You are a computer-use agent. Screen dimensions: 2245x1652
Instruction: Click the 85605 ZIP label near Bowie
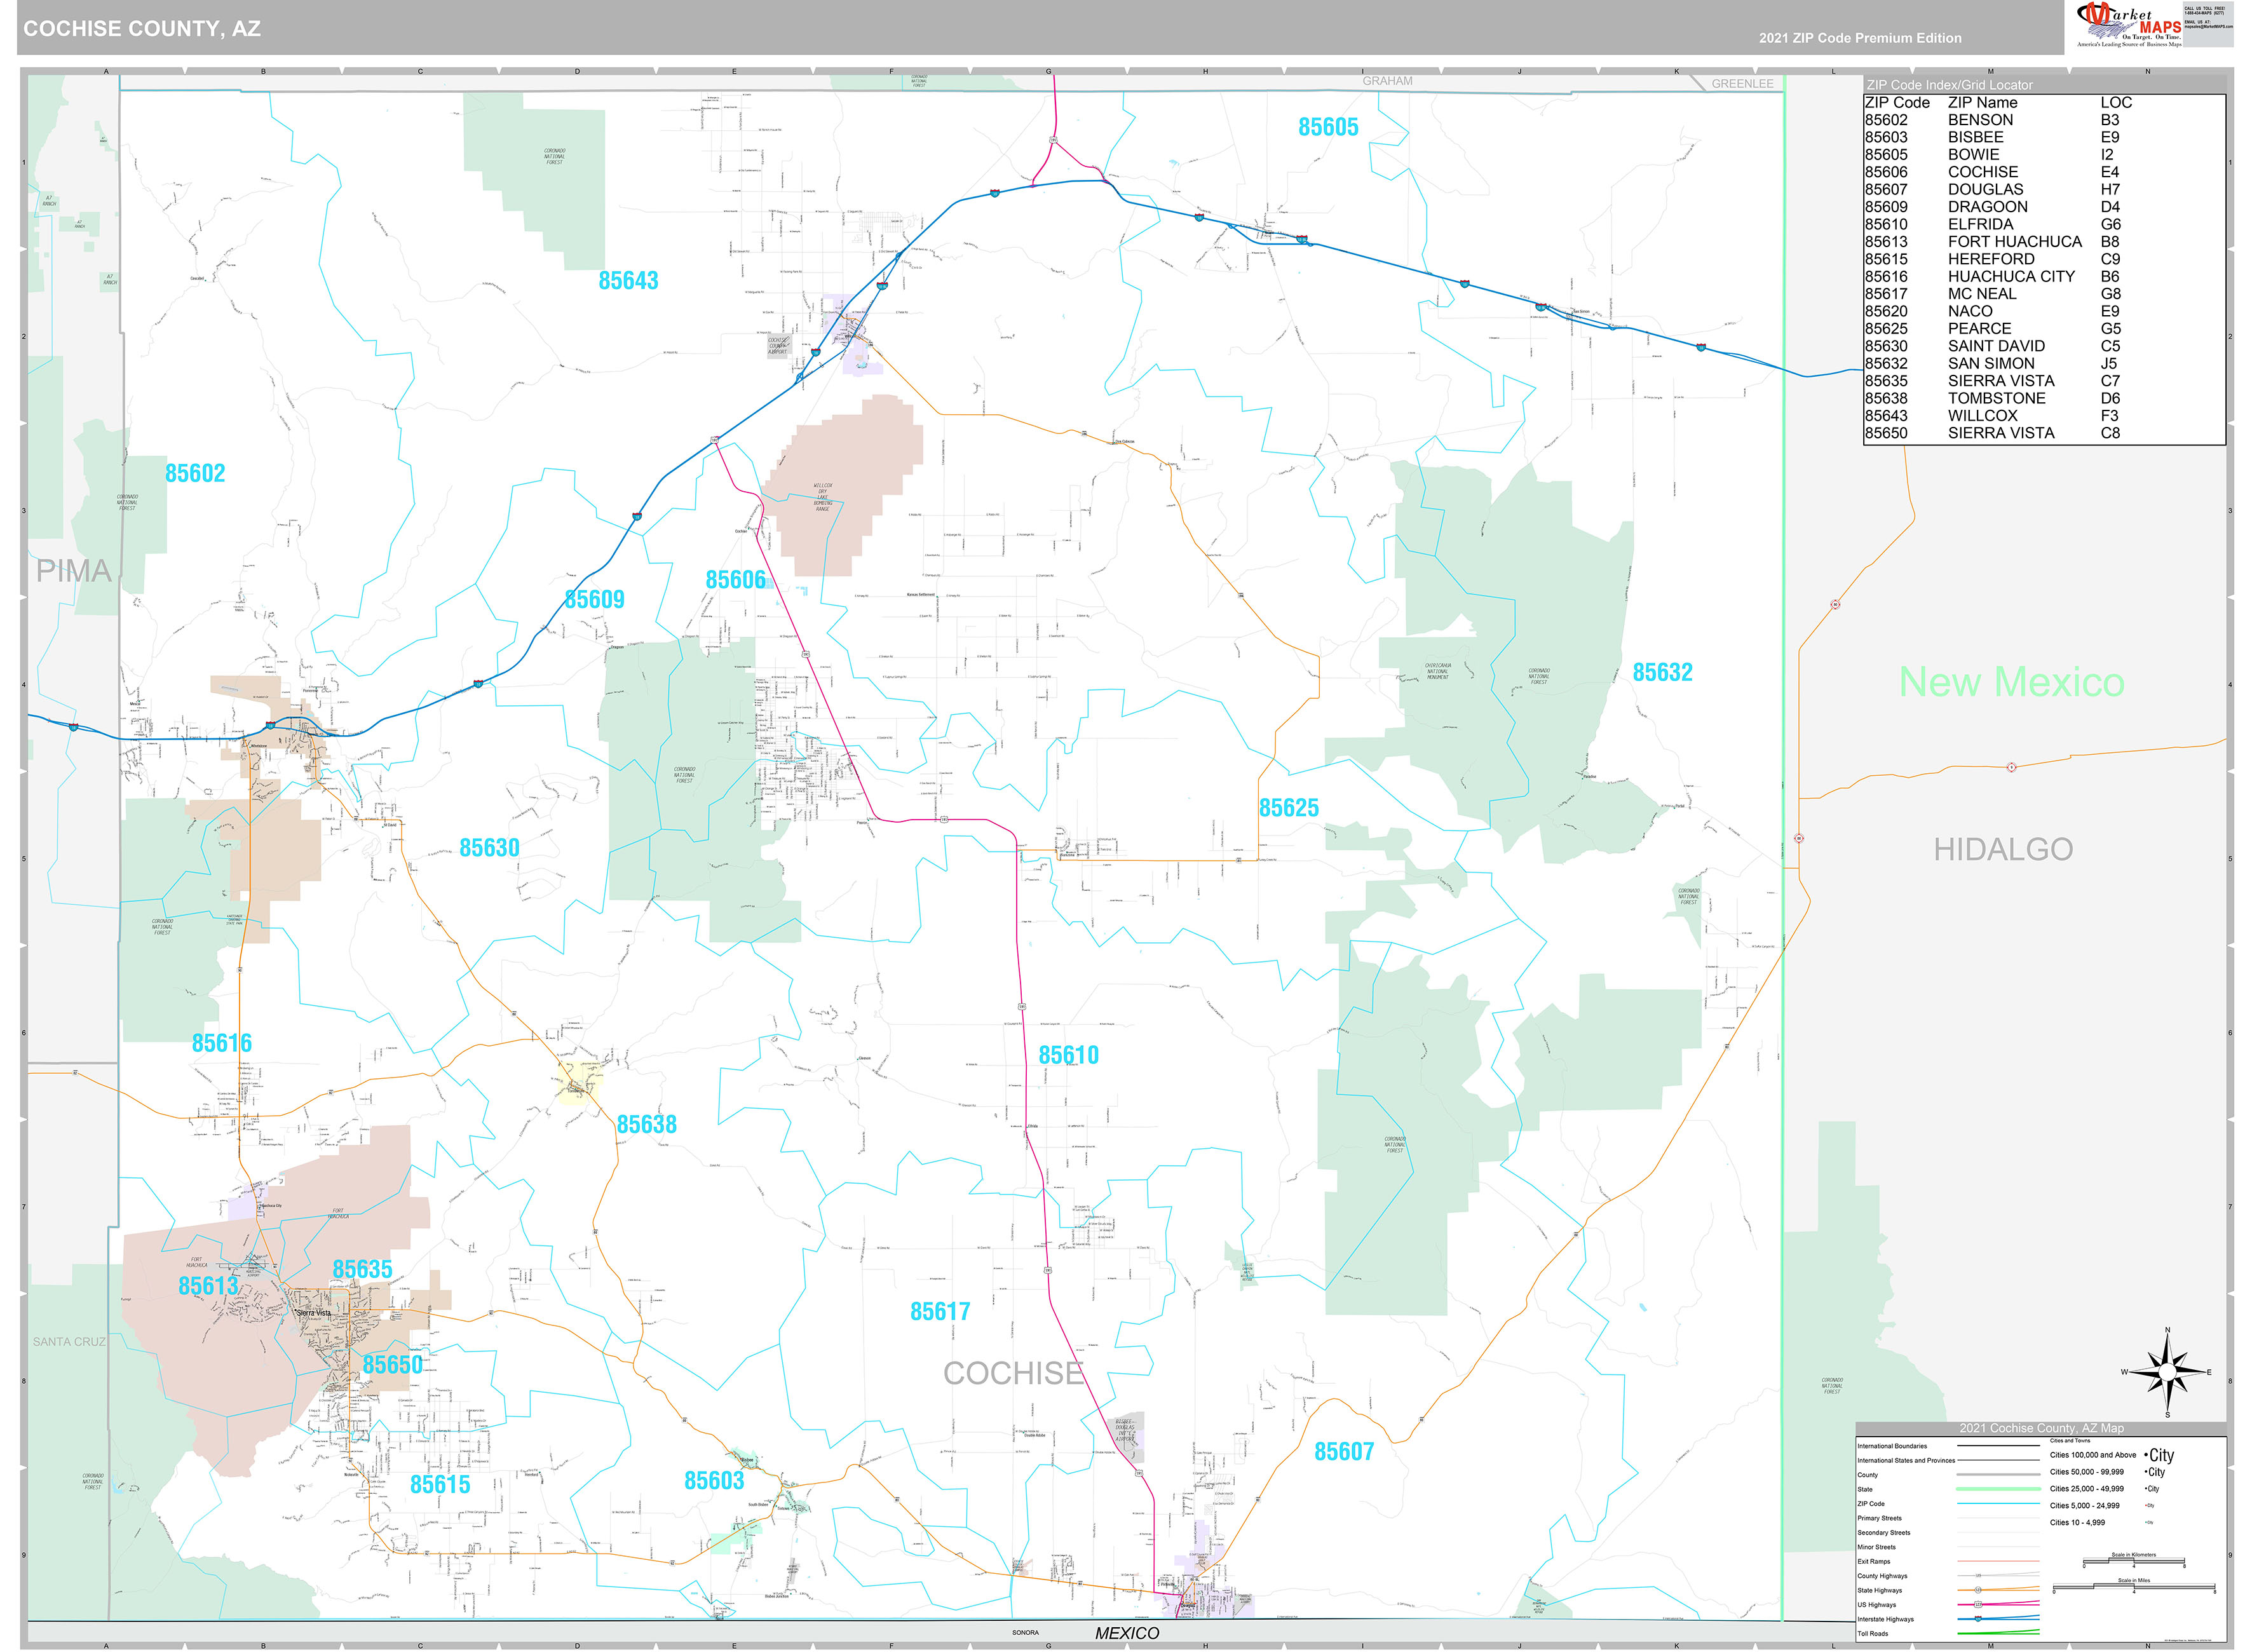tap(1327, 127)
